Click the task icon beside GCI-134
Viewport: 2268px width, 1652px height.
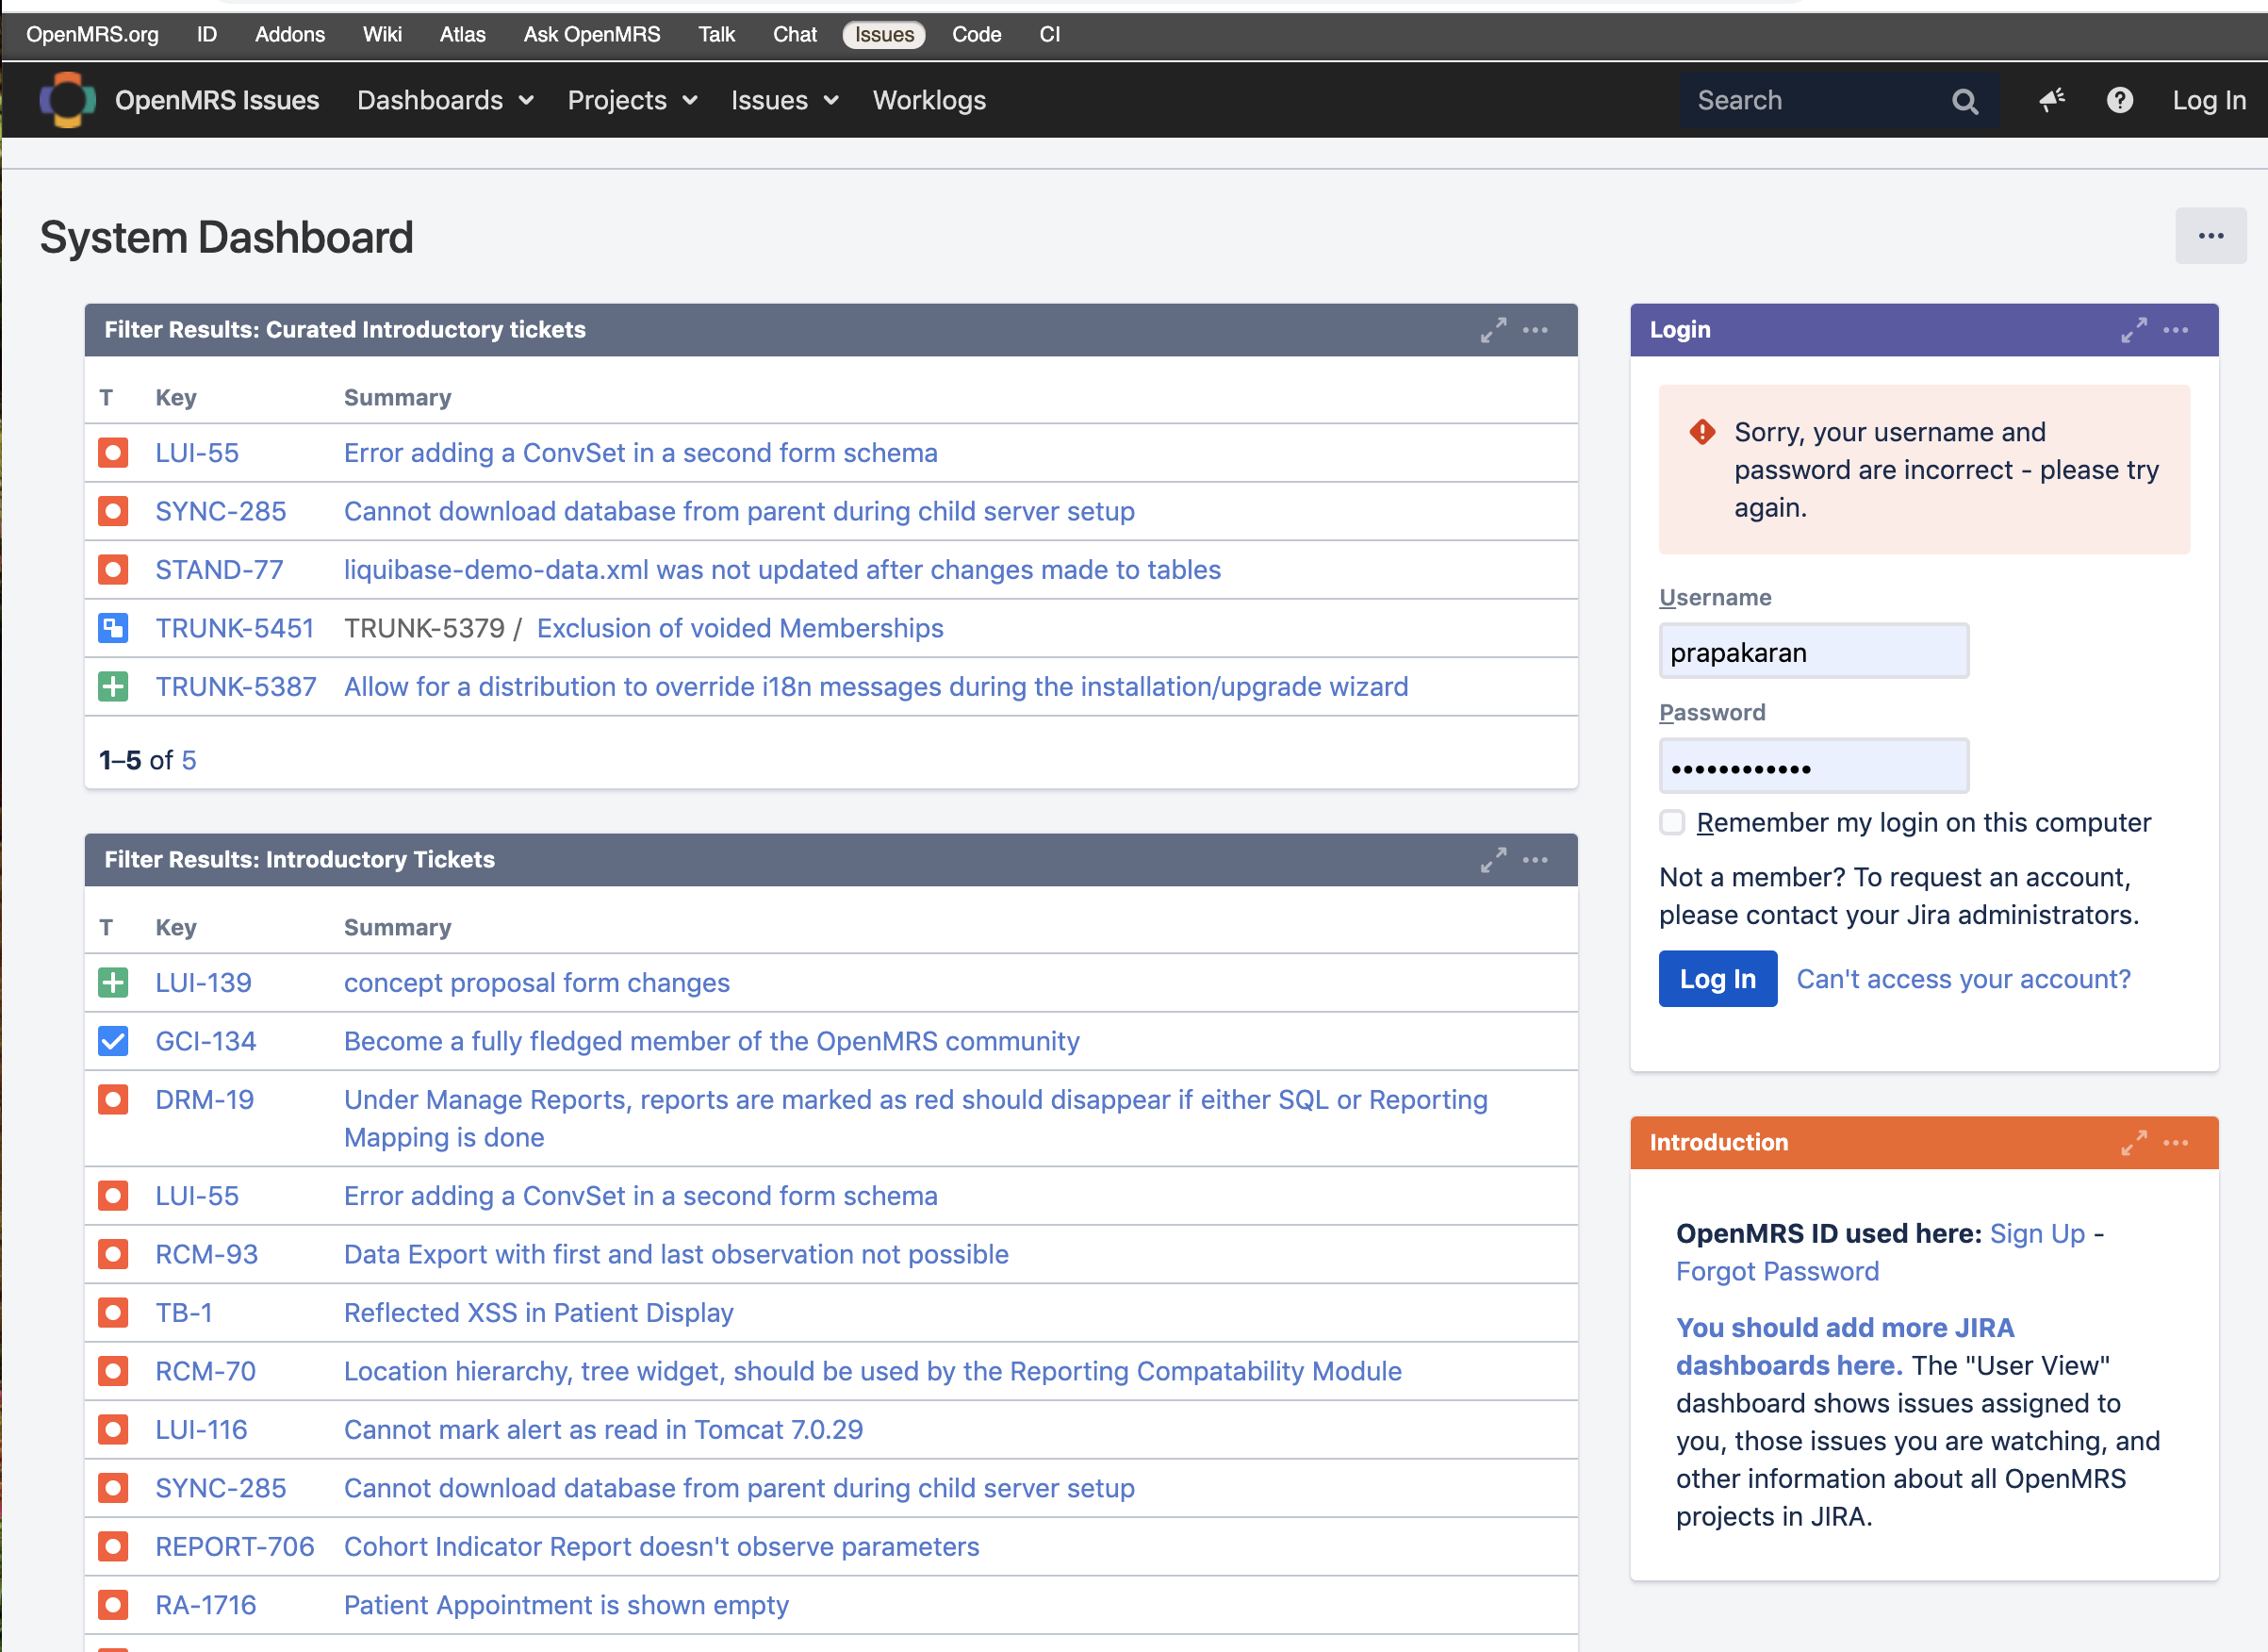[113, 1041]
